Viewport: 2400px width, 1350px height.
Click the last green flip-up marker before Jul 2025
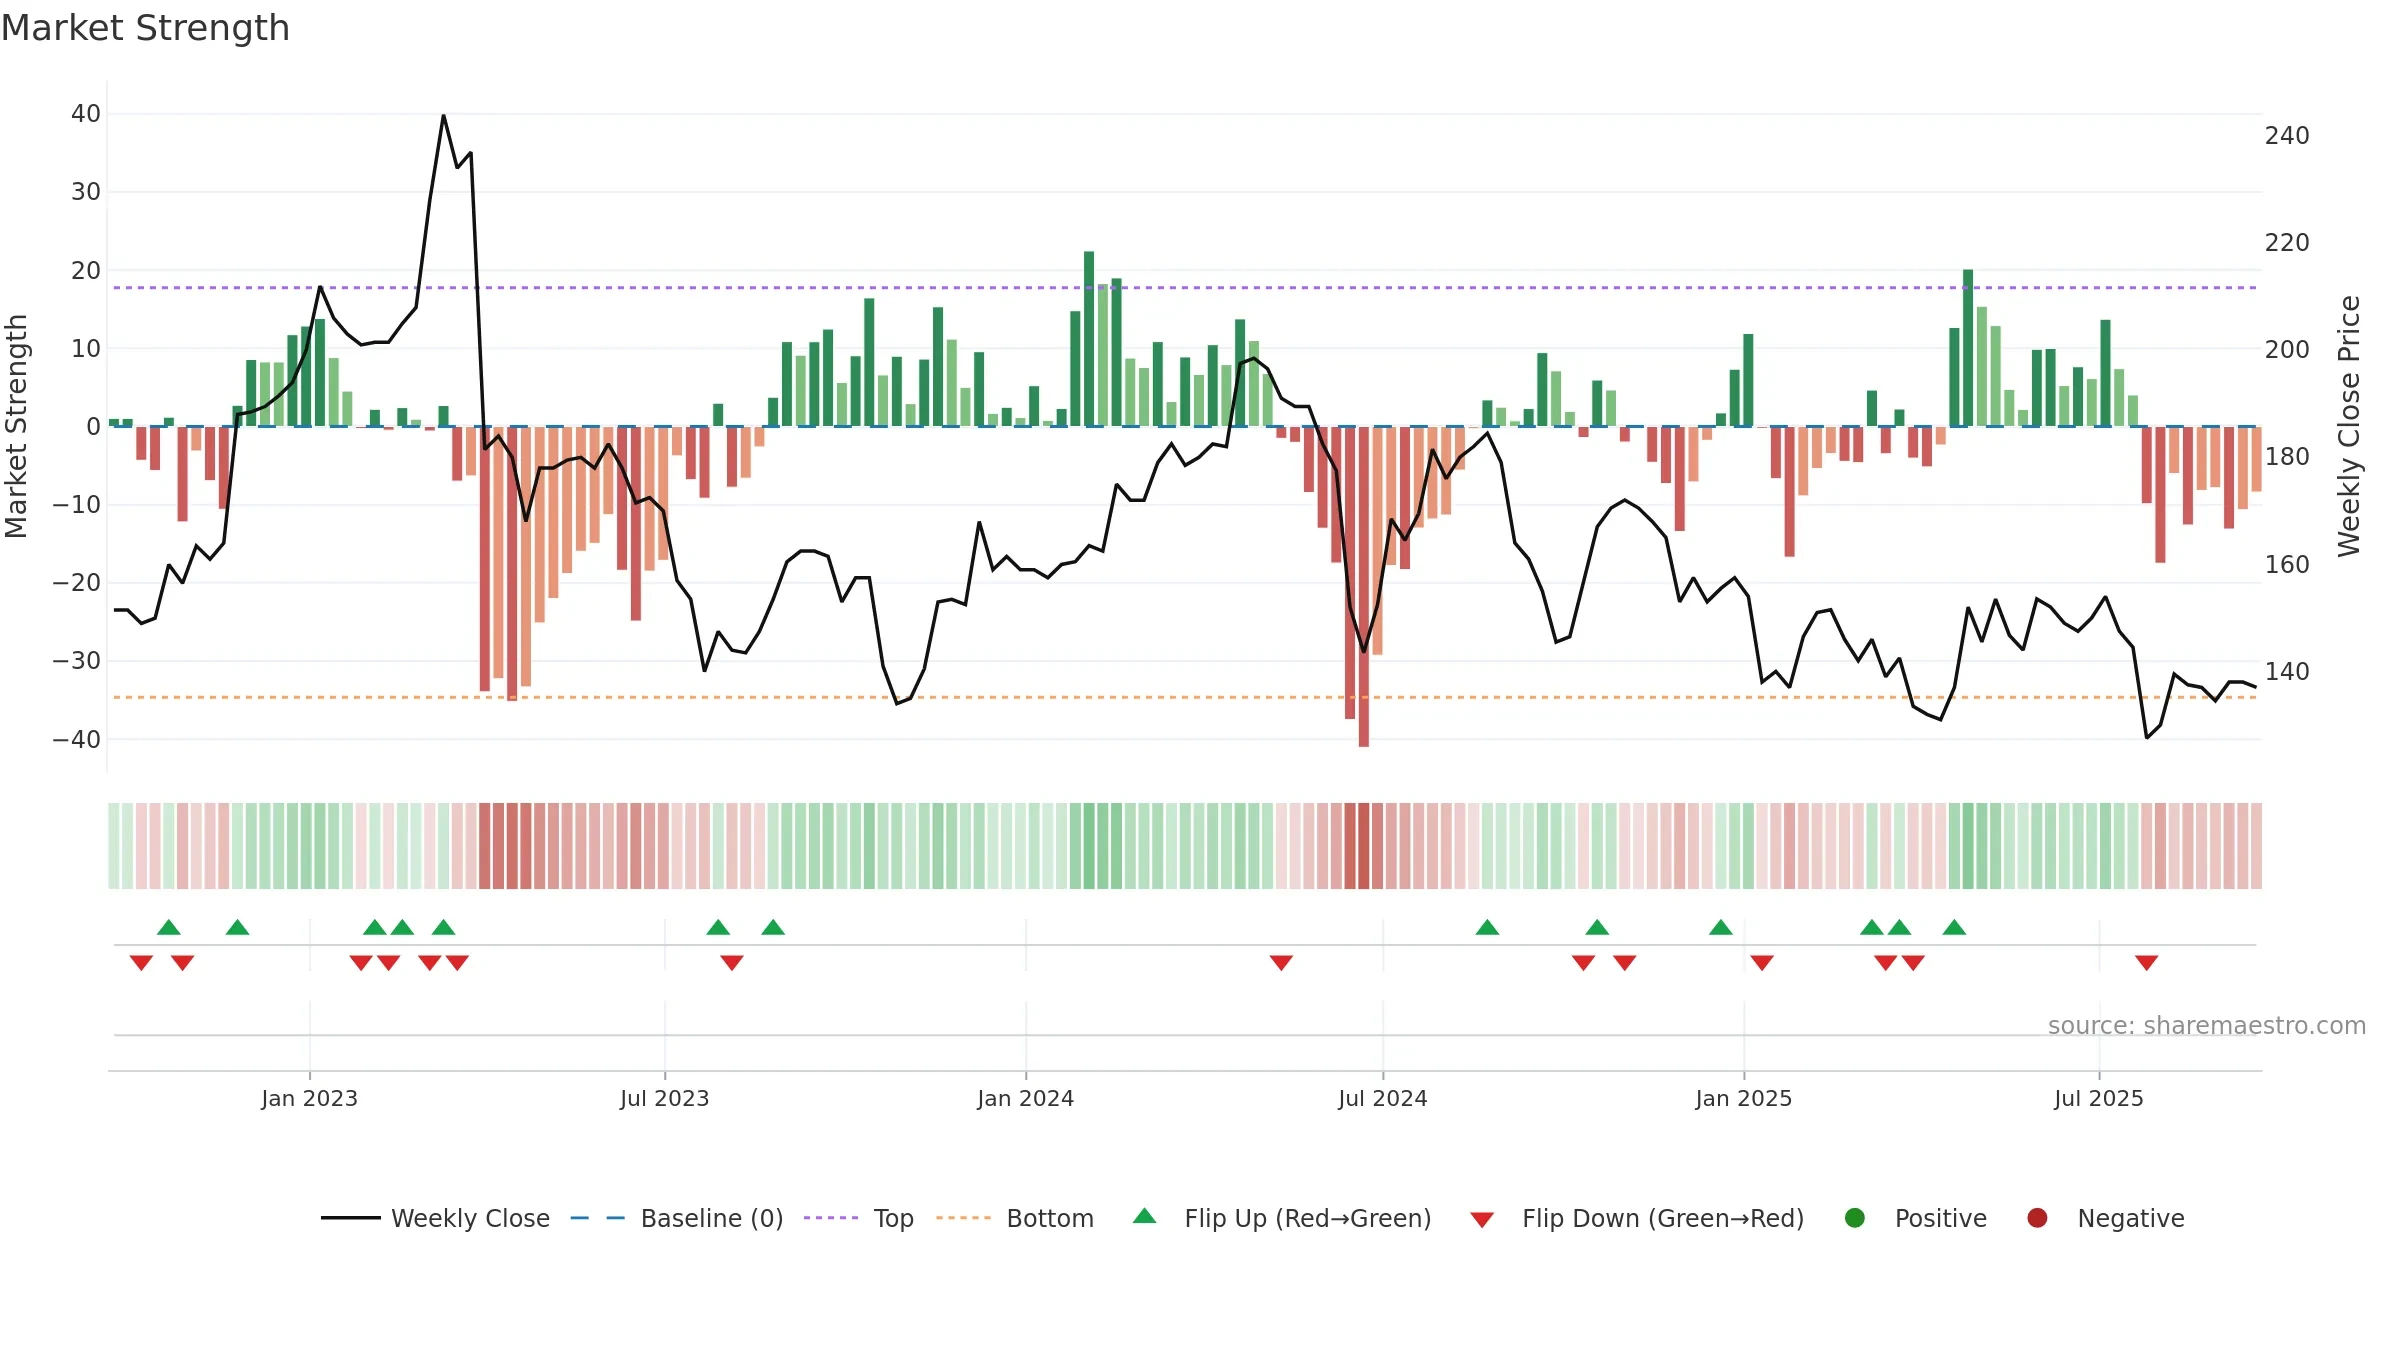point(1954,927)
